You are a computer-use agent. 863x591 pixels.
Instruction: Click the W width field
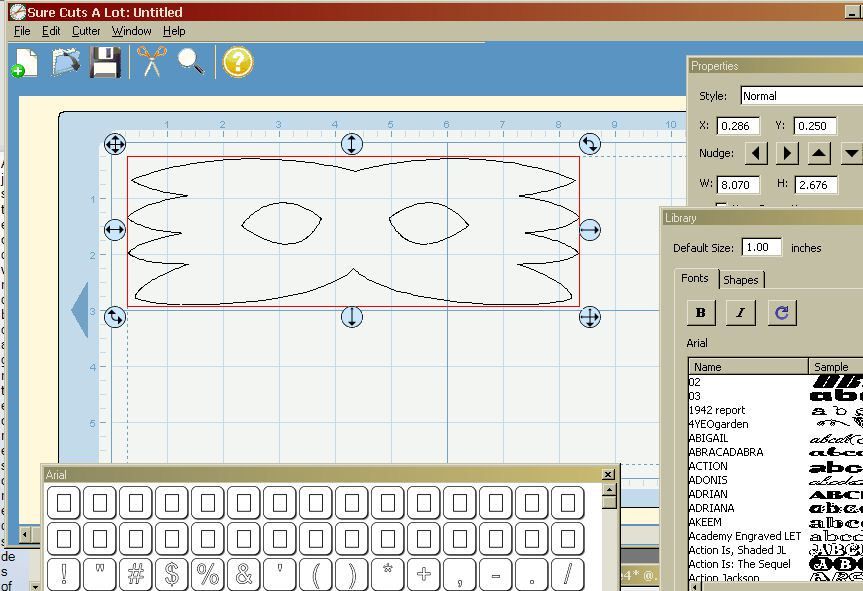tap(738, 185)
